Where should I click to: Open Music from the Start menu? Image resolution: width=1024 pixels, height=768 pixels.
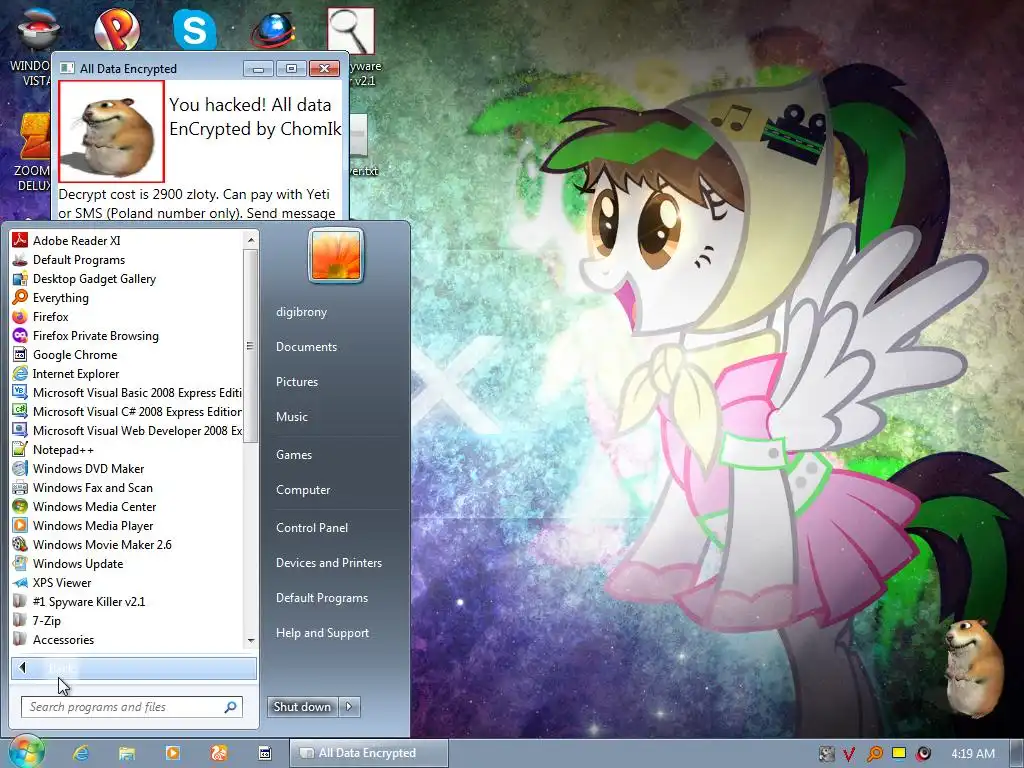click(x=291, y=417)
